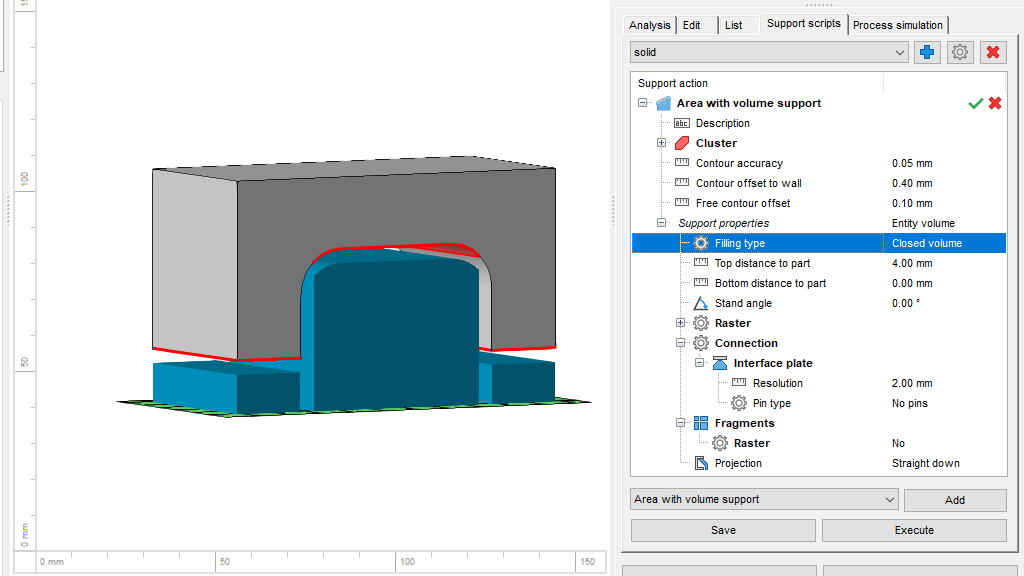Click the Projection icon

tap(699, 463)
